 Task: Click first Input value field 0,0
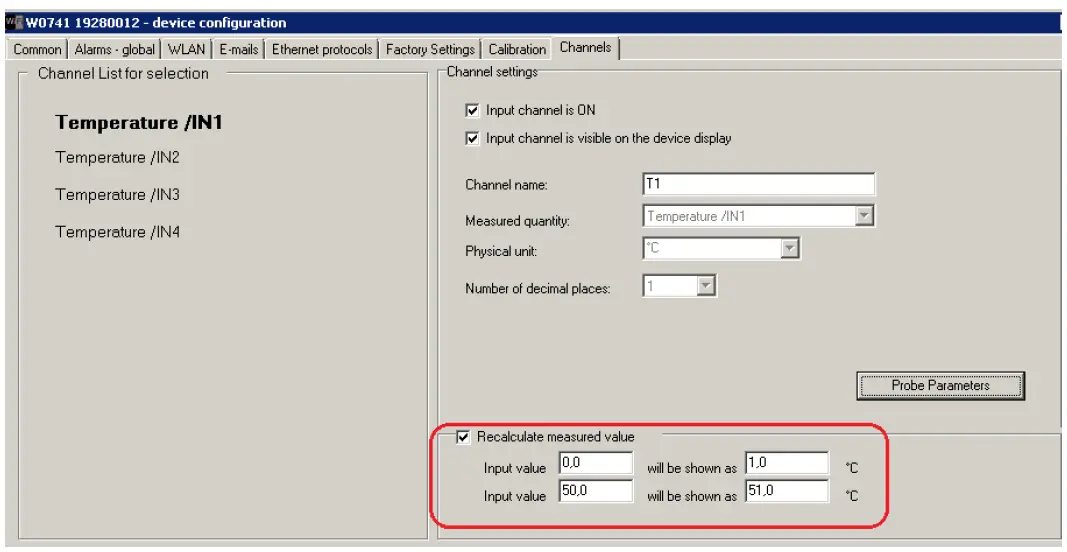[x=596, y=464]
